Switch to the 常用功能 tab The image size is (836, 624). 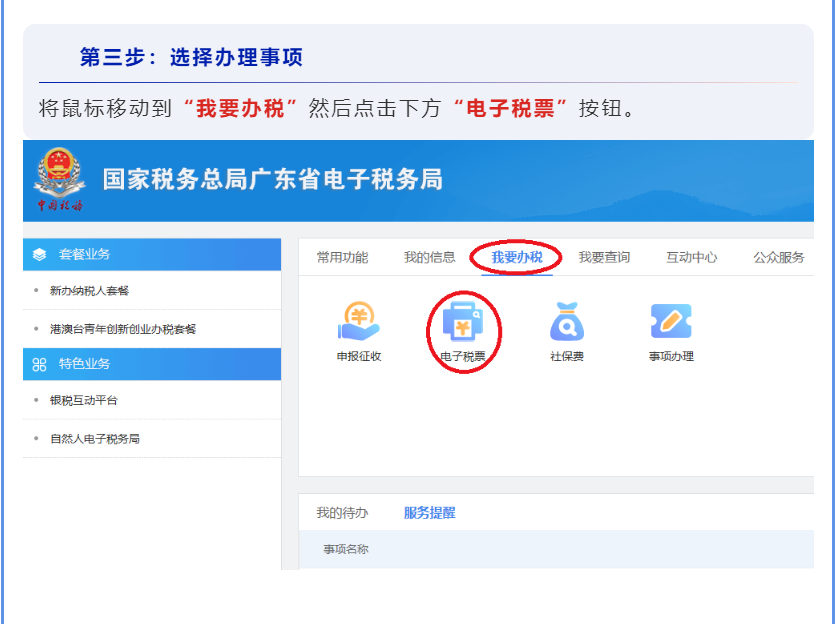coord(342,258)
